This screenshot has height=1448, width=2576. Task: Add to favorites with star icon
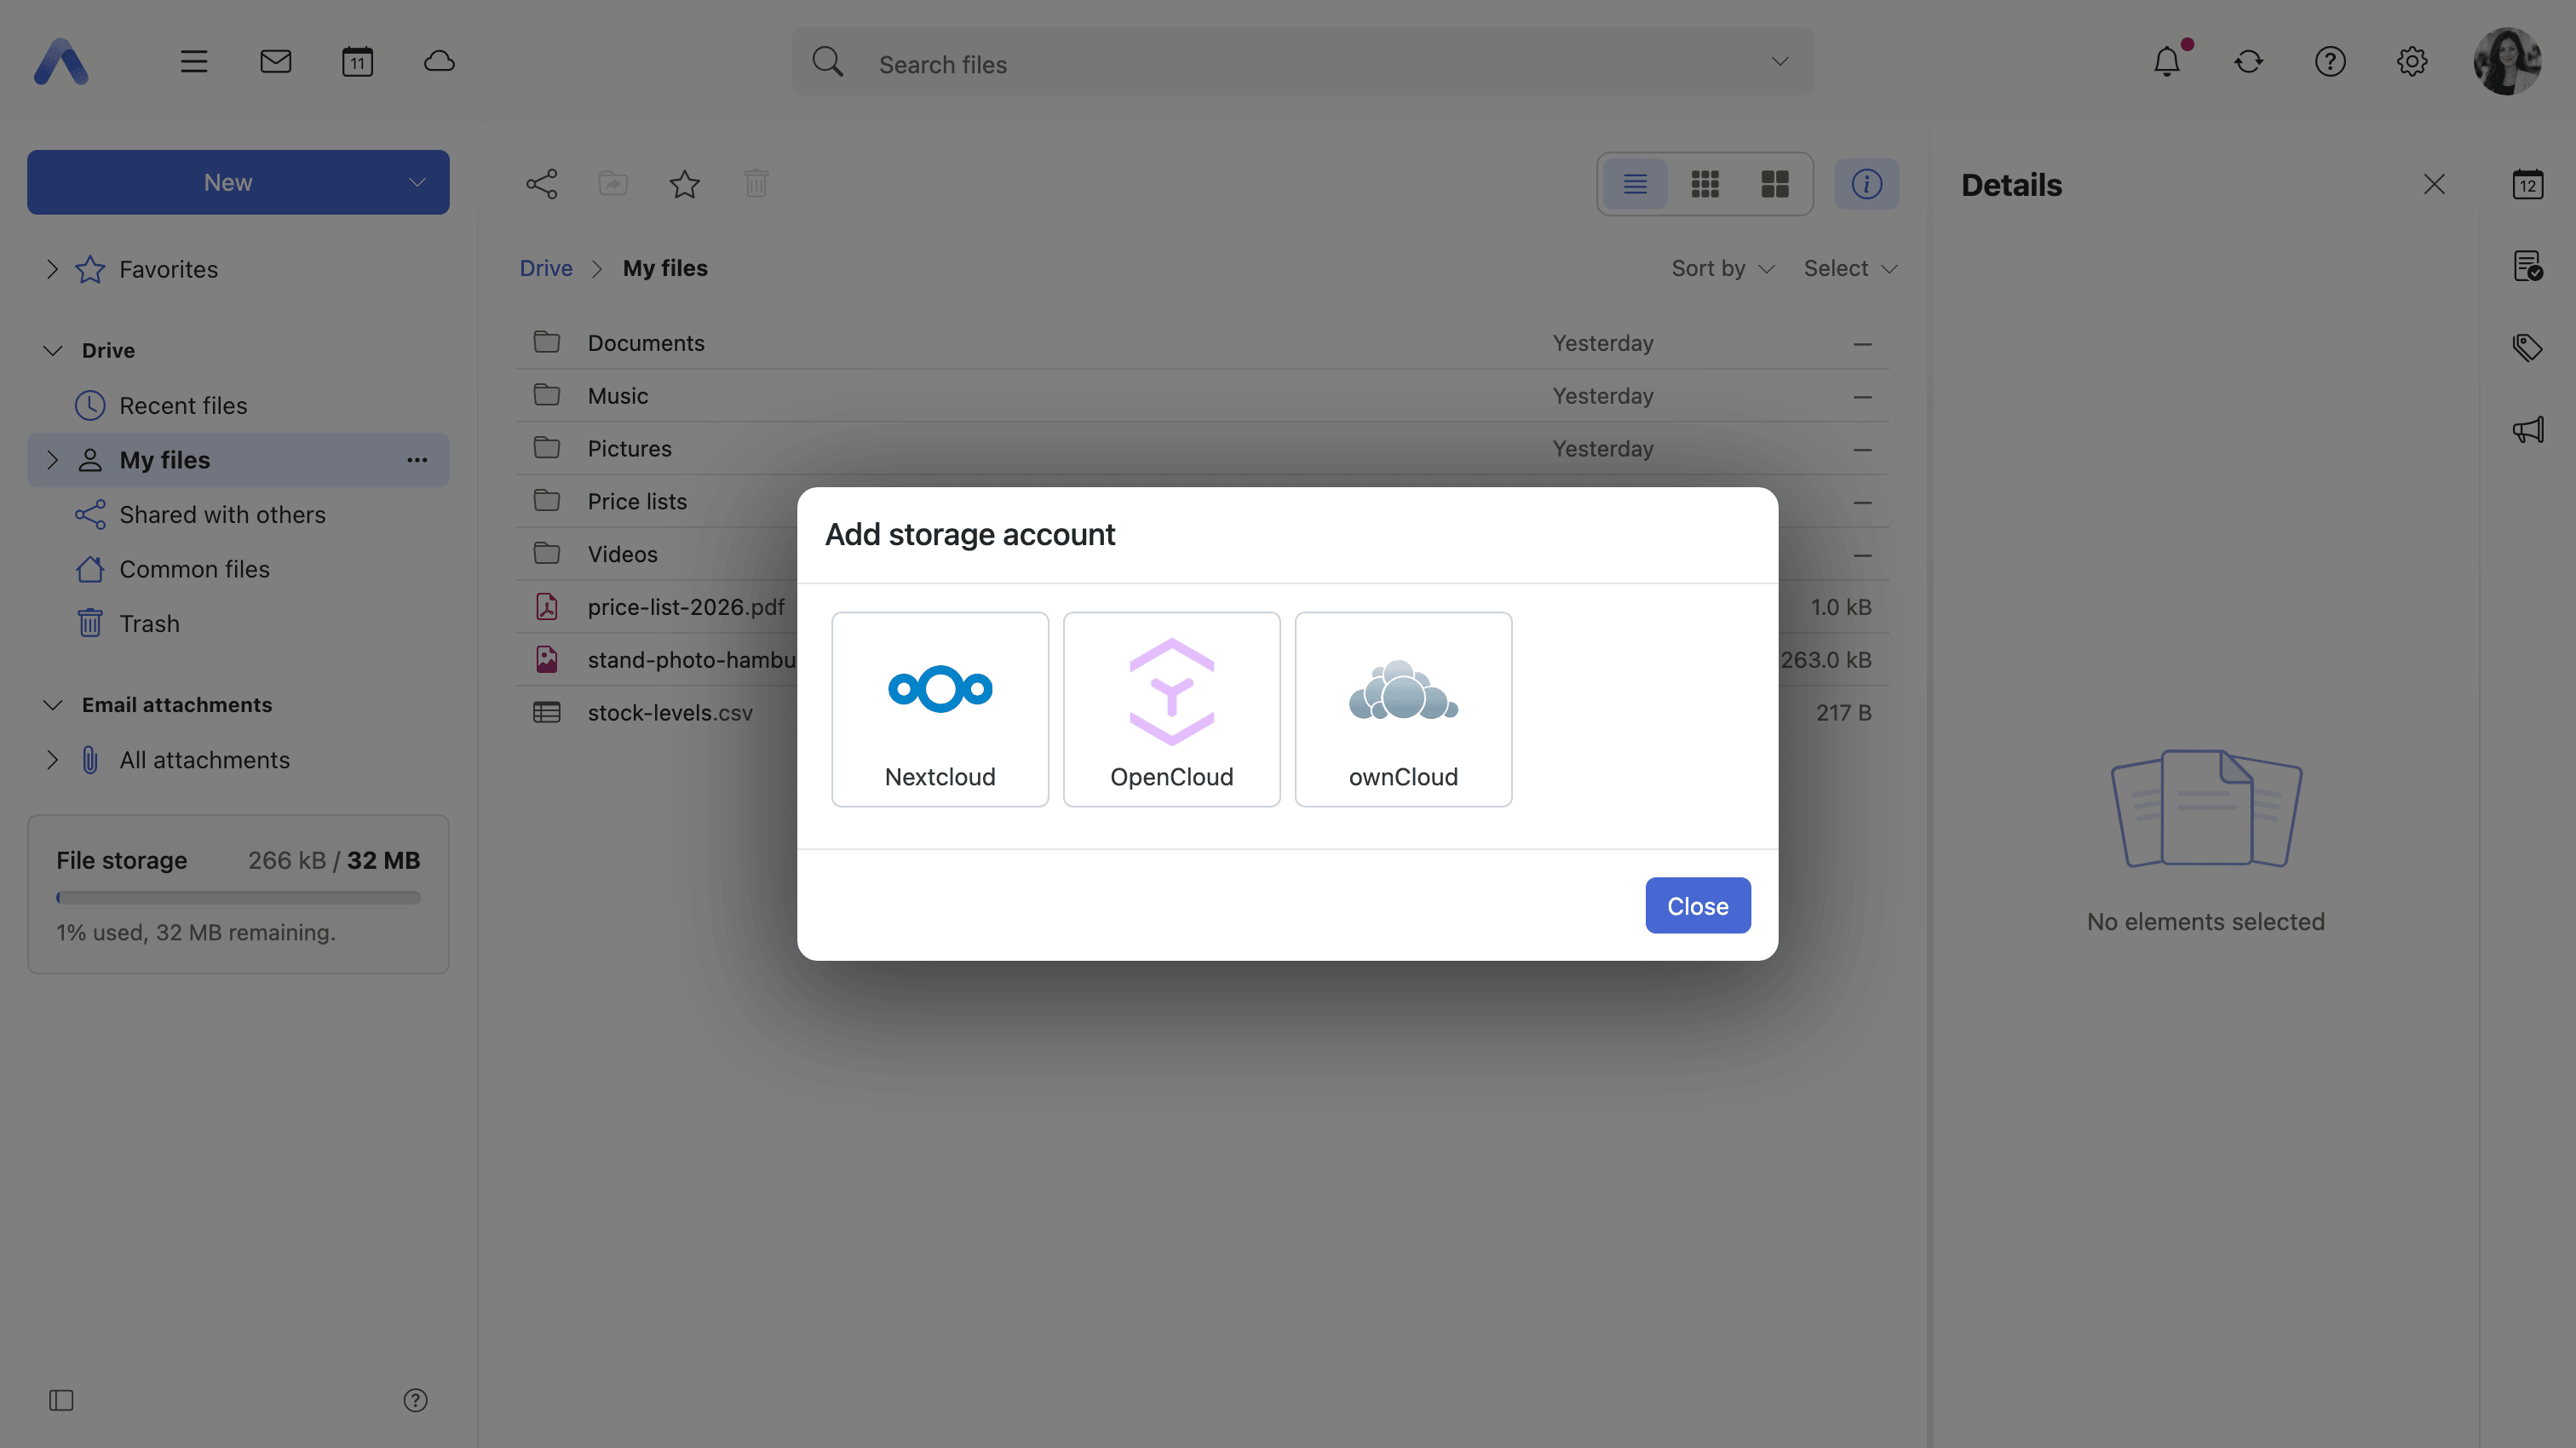tap(685, 184)
